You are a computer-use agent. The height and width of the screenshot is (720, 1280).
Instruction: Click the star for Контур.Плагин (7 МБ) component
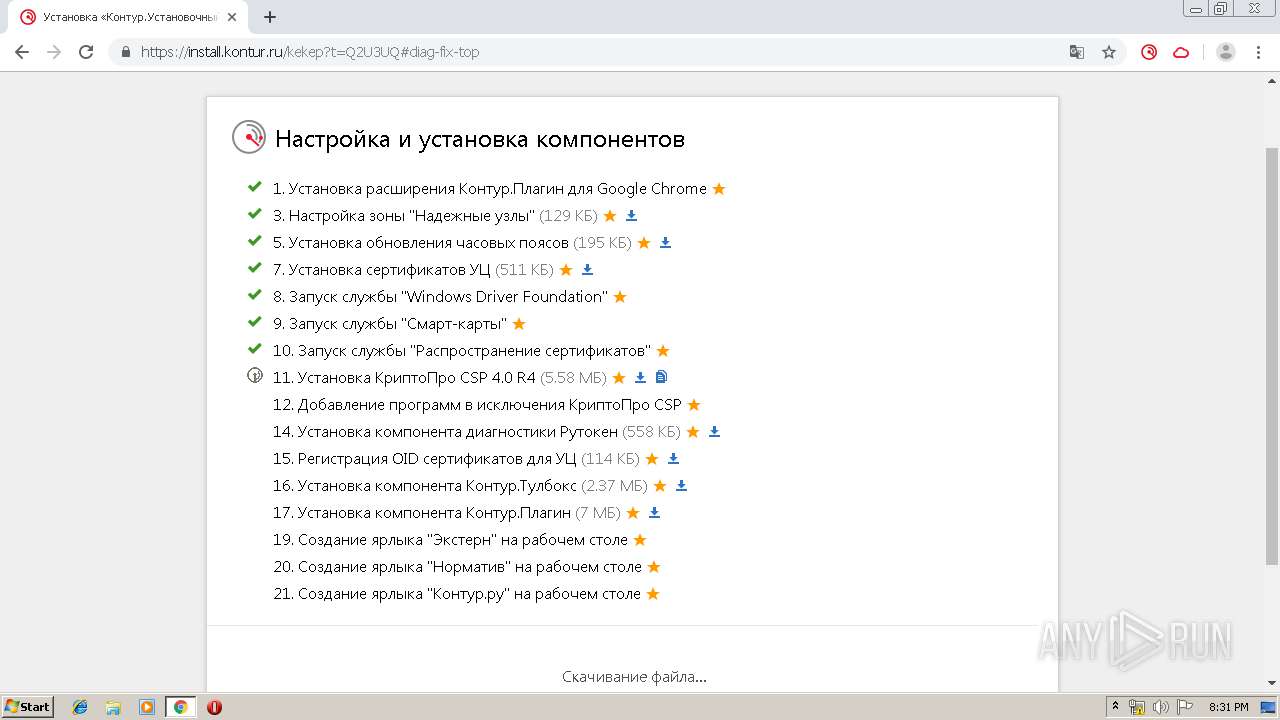tap(633, 513)
